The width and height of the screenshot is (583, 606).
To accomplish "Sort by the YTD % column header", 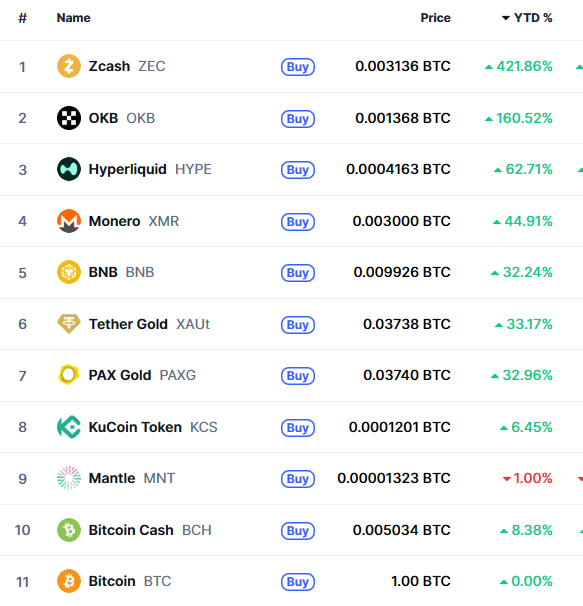I will (527, 18).
